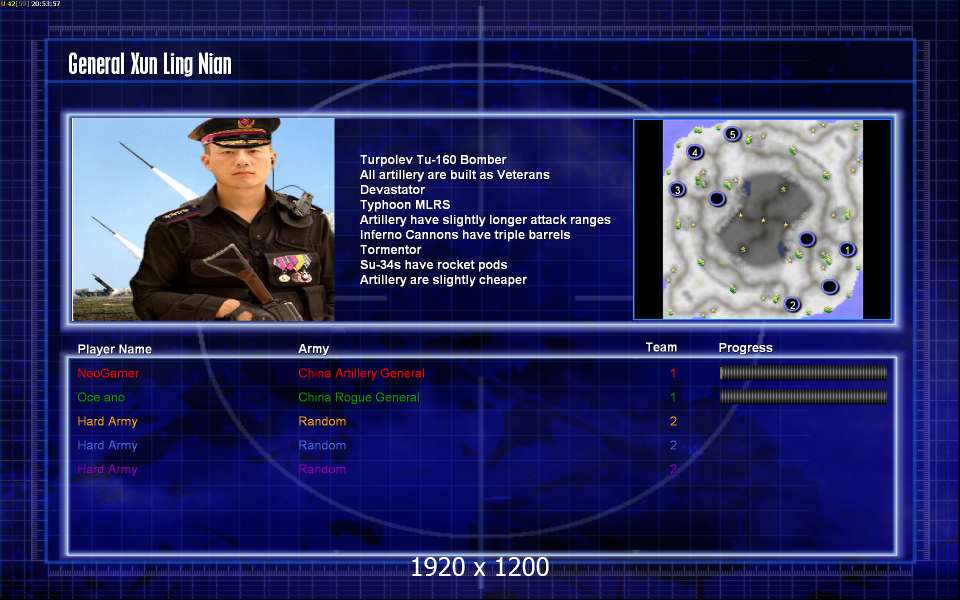Image resolution: width=960 pixels, height=600 pixels.
Task: Select start position marker 4 on minimap
Action: [x=694, y=152]
